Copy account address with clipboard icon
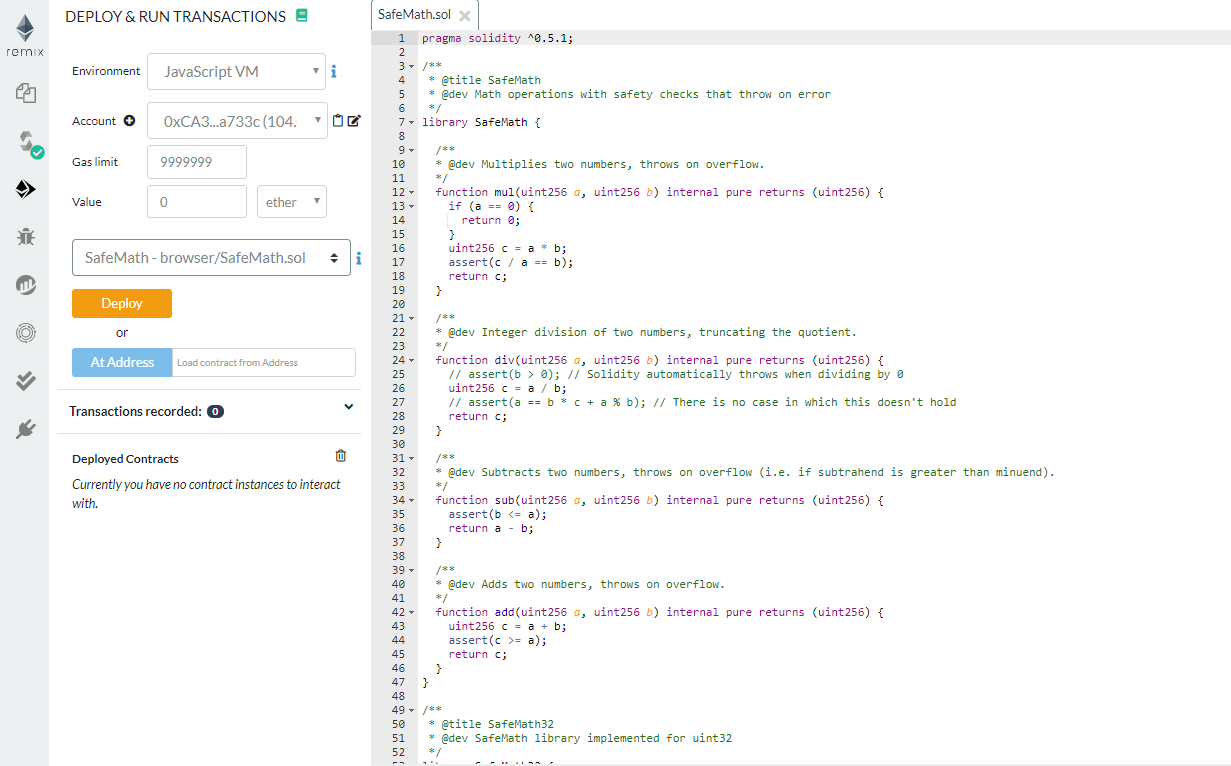This screenshot has width=1231, height=766. click(x=338, y=121)
